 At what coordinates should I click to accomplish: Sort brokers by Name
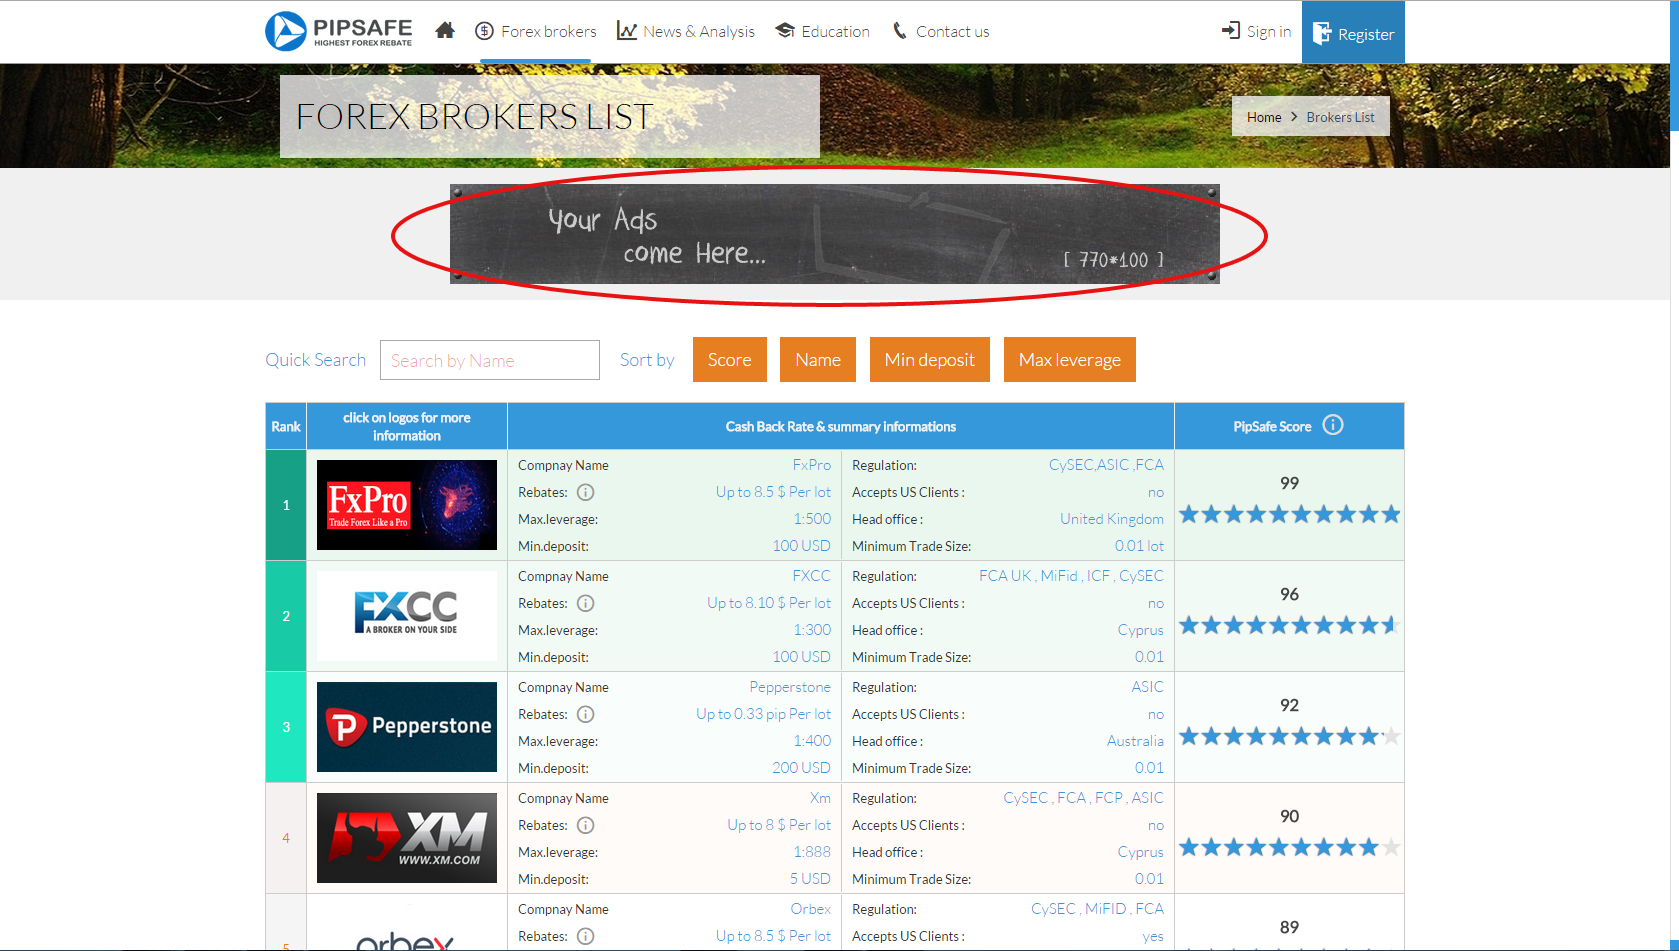(818, 360)
